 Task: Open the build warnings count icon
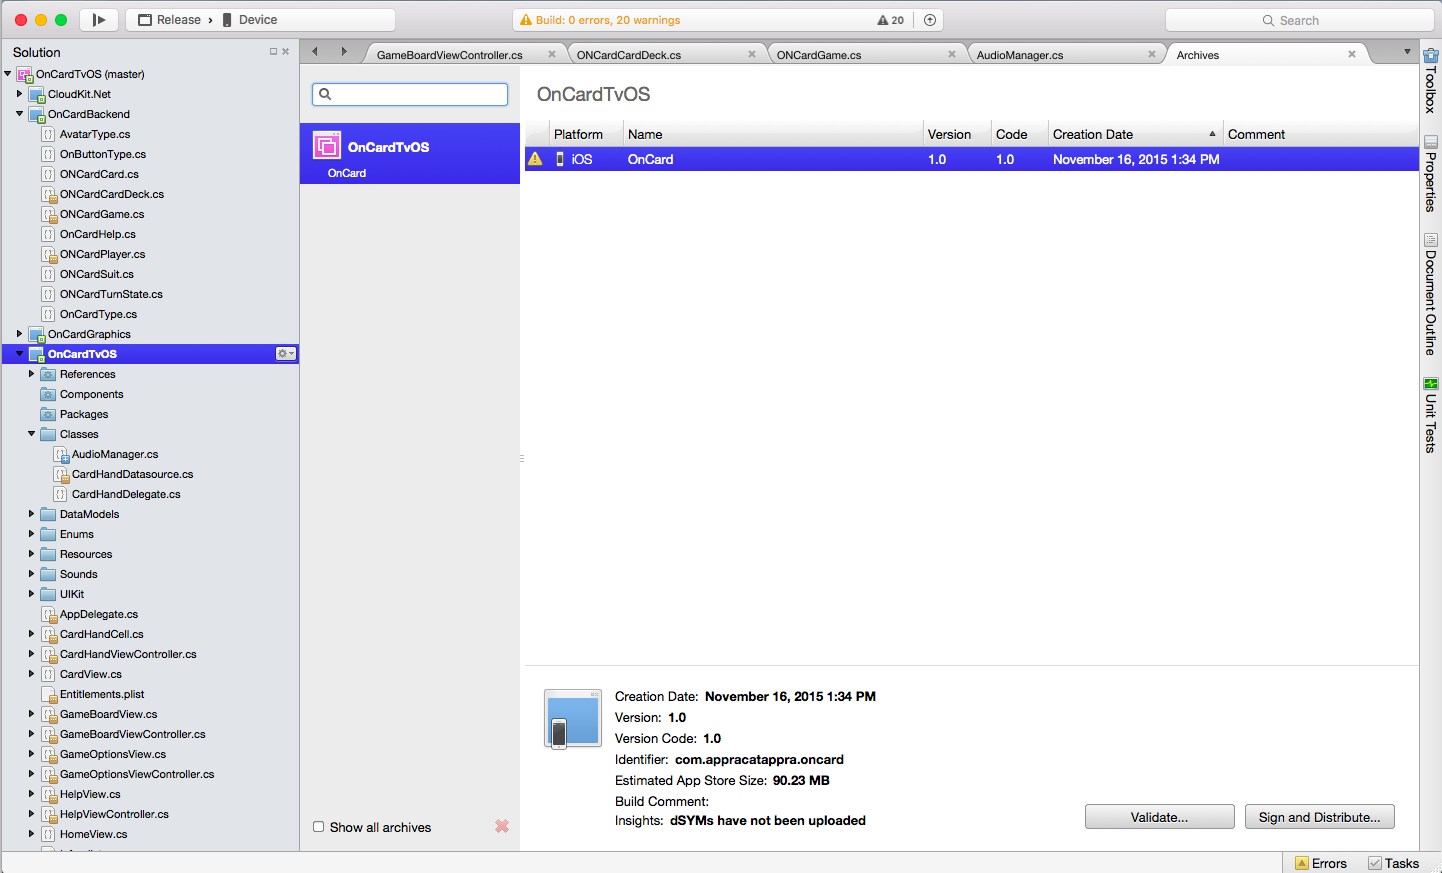click(890, 20)
